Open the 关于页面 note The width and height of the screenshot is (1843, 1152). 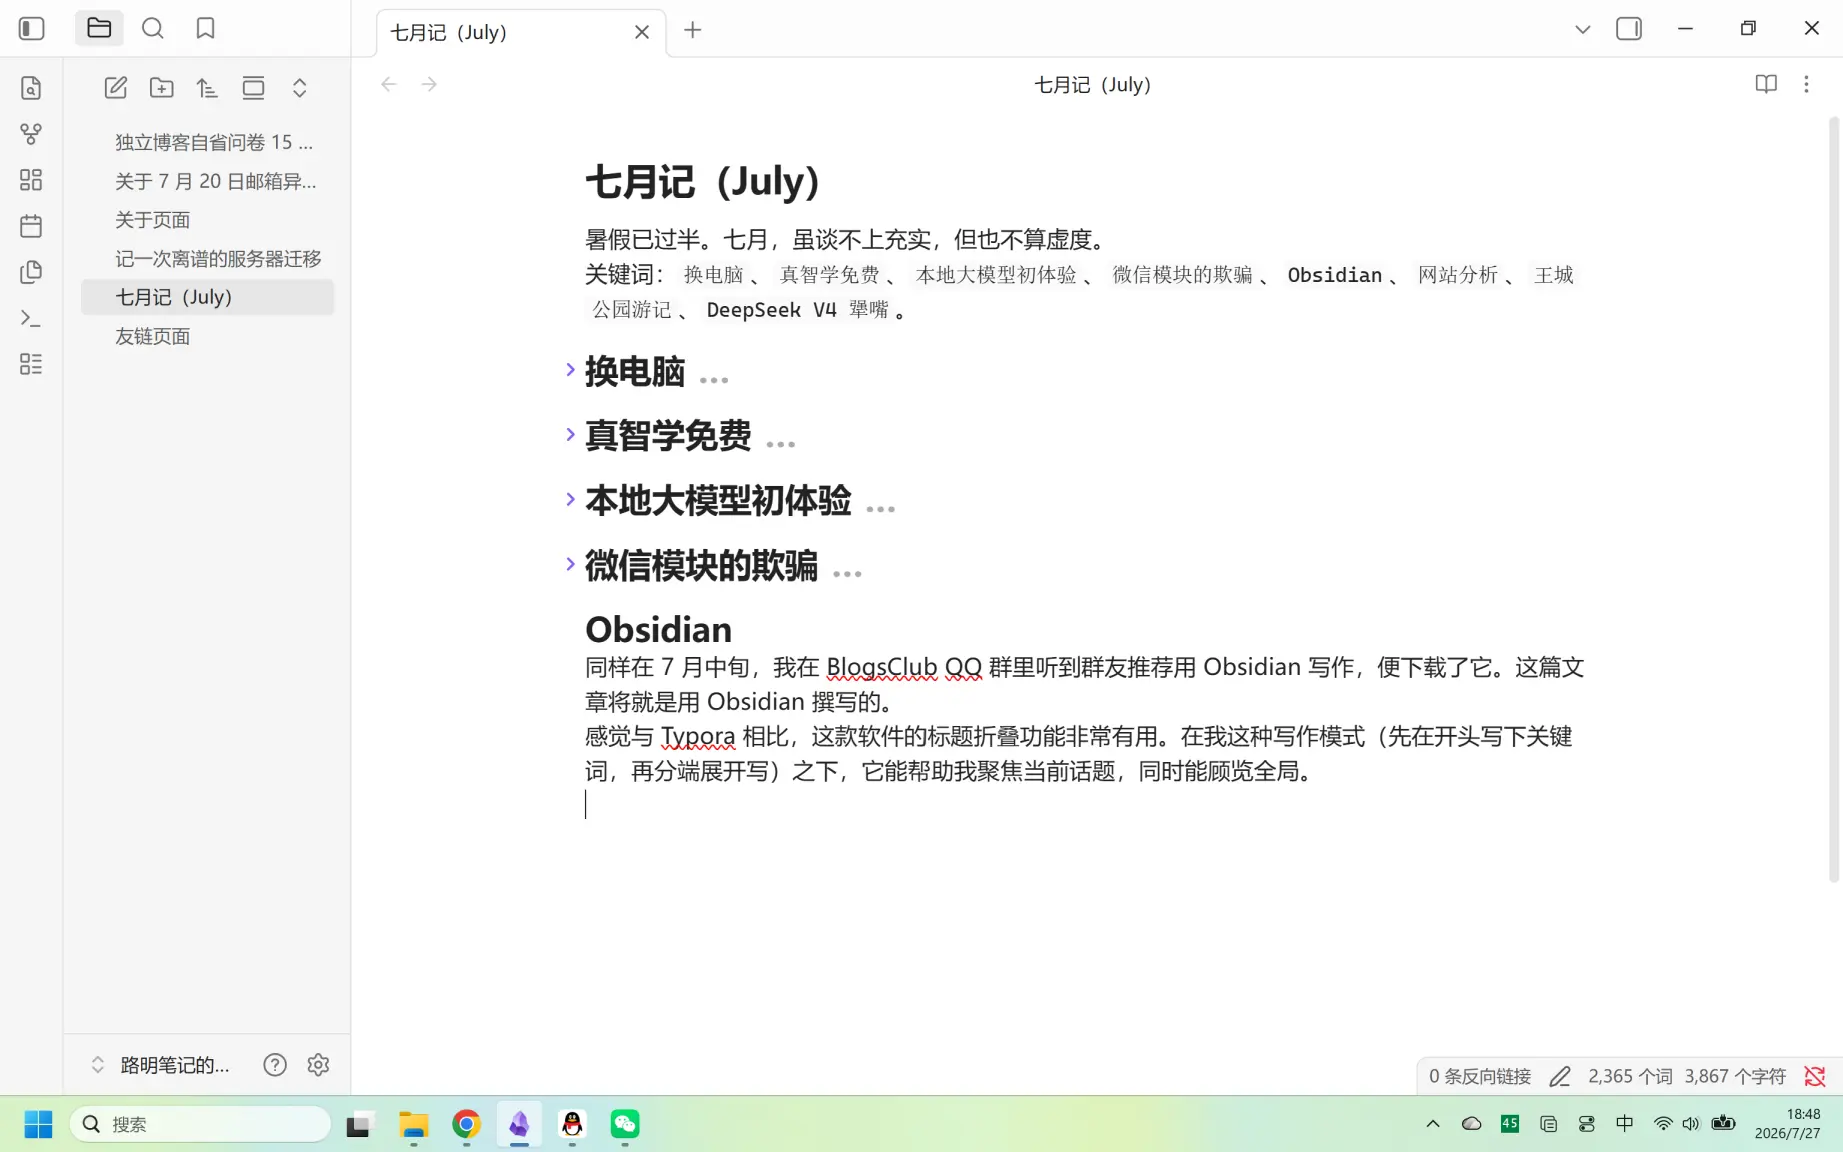coord(207,220)
